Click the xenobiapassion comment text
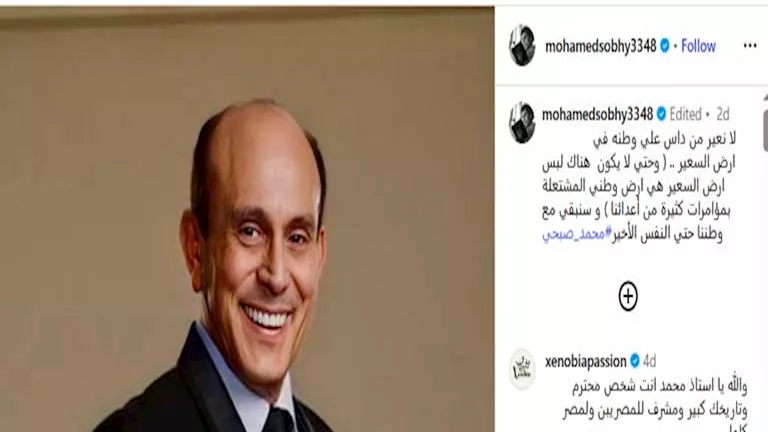The width and height of the screenshot is (768, 432). tap(655, 404)
